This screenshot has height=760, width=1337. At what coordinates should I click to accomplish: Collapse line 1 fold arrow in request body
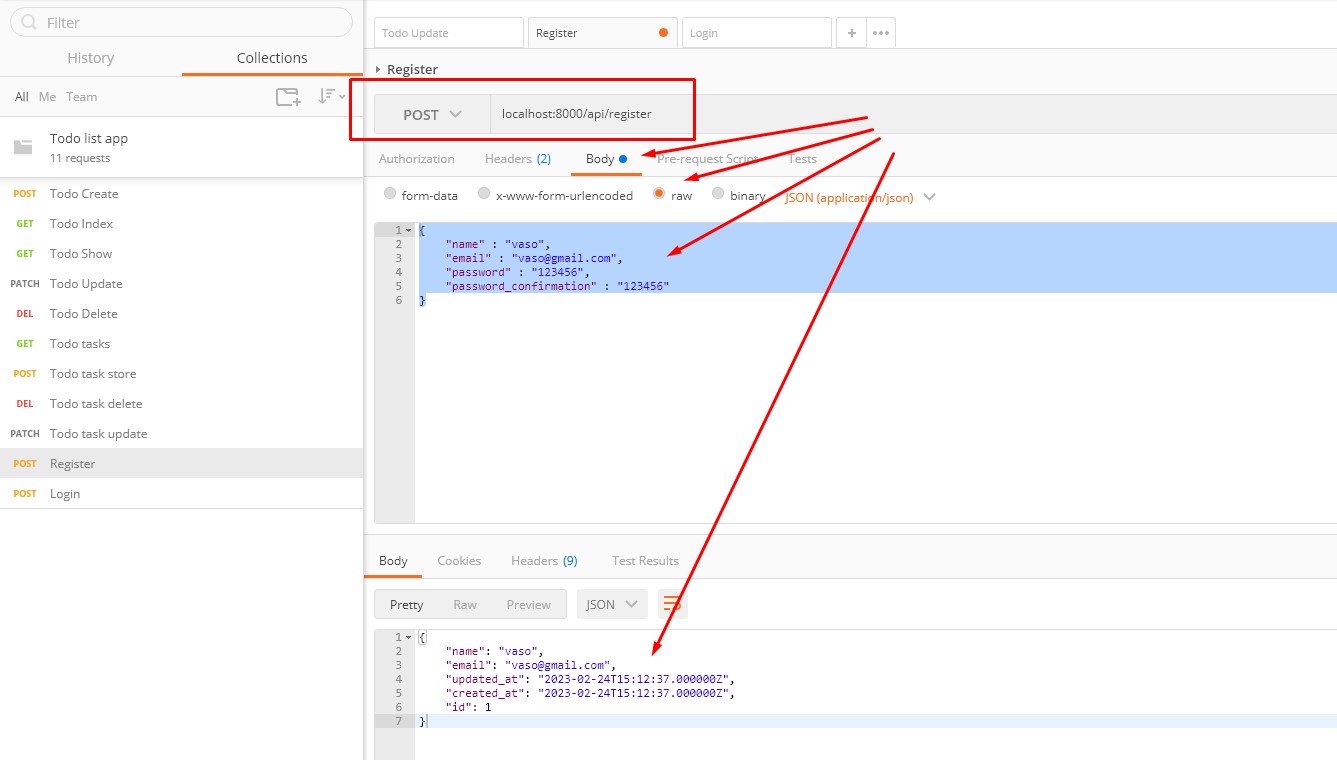click(408, 231)
